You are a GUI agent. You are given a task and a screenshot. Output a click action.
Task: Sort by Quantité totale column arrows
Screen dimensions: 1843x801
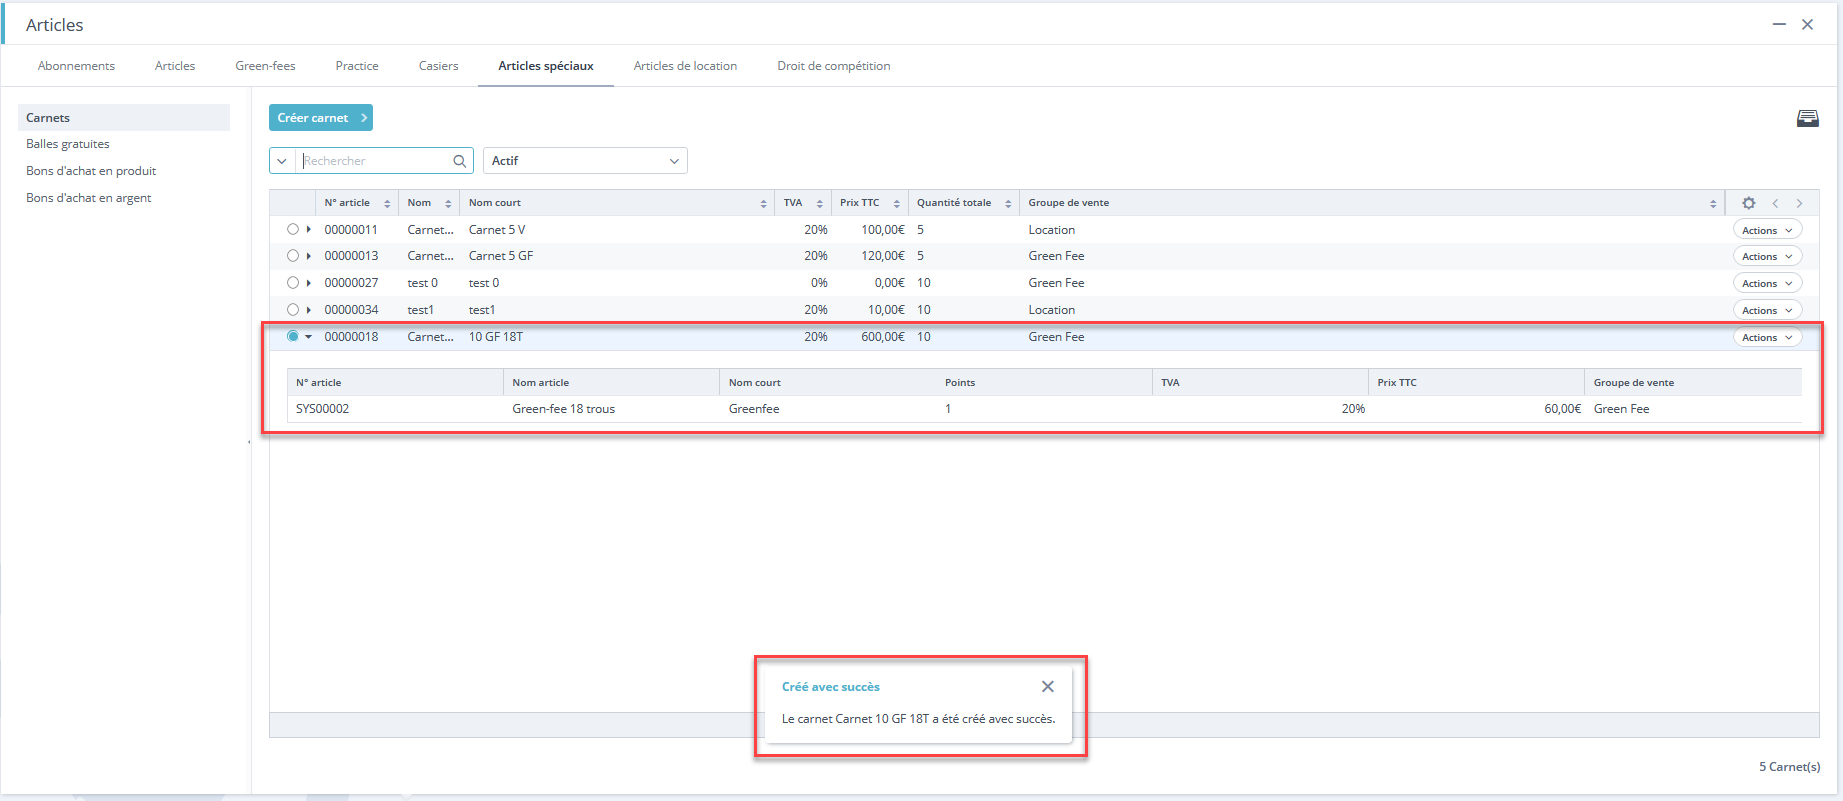[1008, 203]
